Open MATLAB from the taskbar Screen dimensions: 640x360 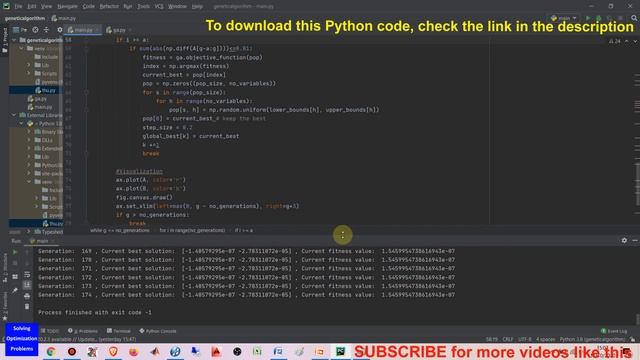pos(155,351)
